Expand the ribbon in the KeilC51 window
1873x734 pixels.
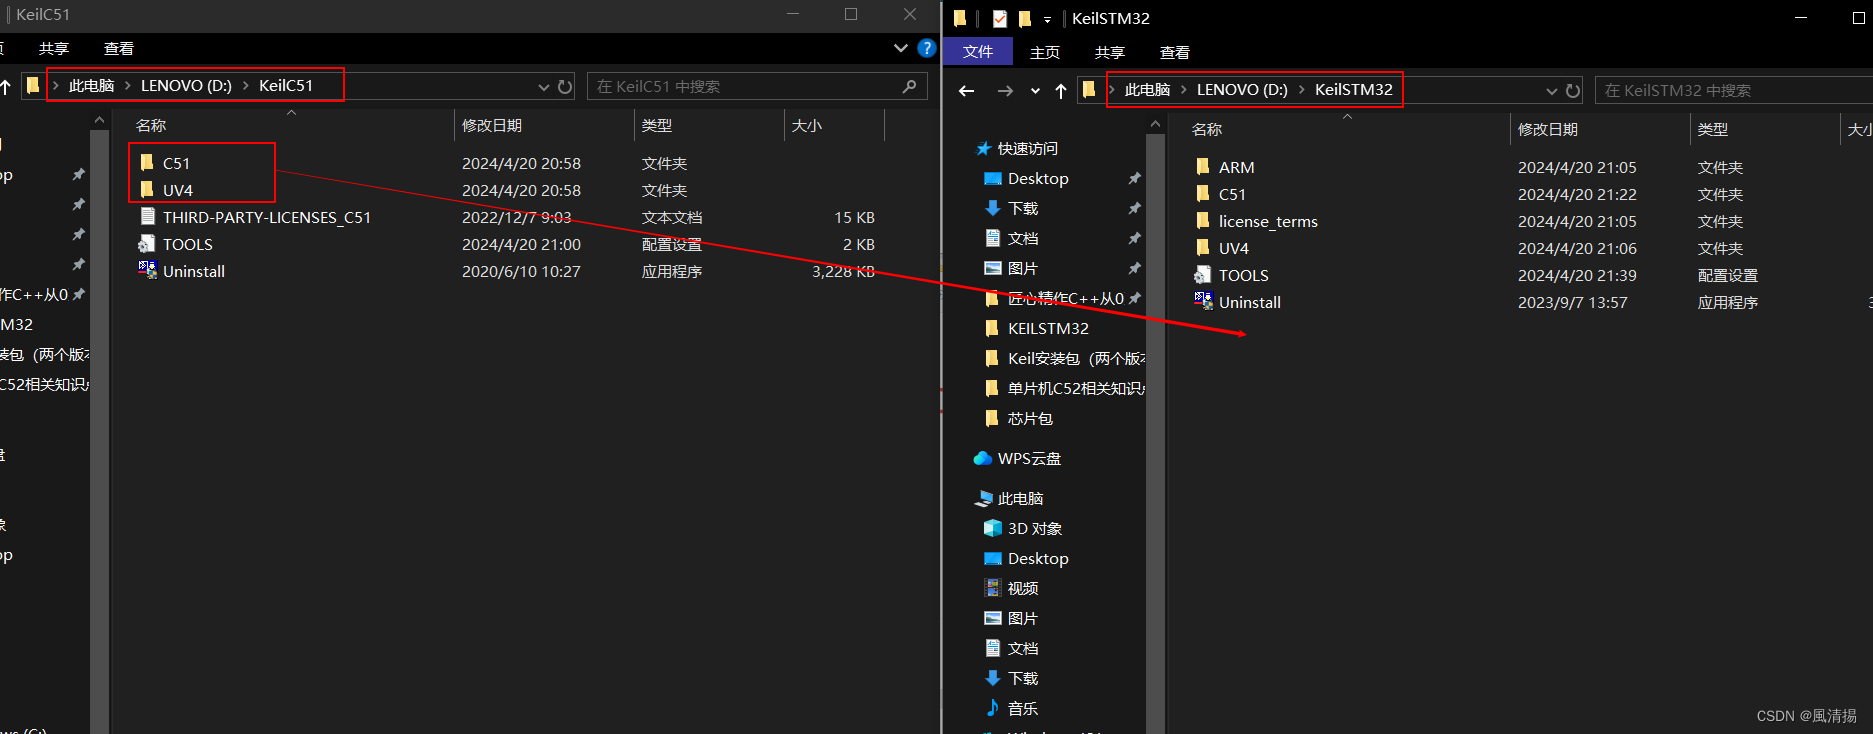900,48
